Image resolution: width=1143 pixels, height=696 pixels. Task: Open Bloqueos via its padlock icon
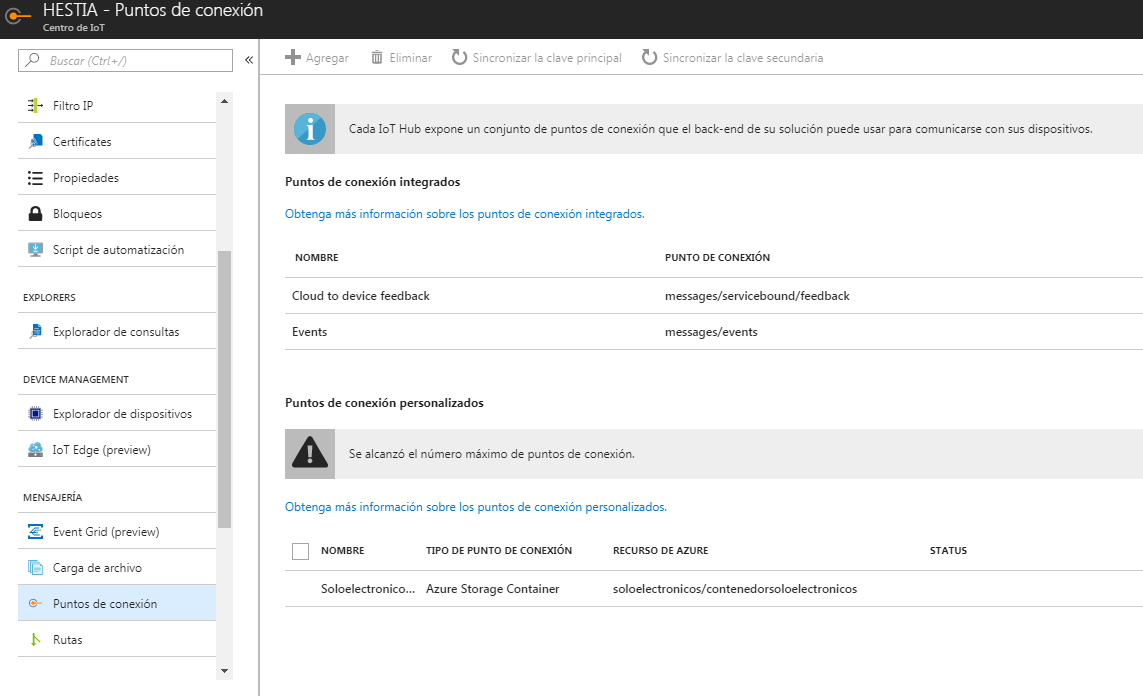35,214
